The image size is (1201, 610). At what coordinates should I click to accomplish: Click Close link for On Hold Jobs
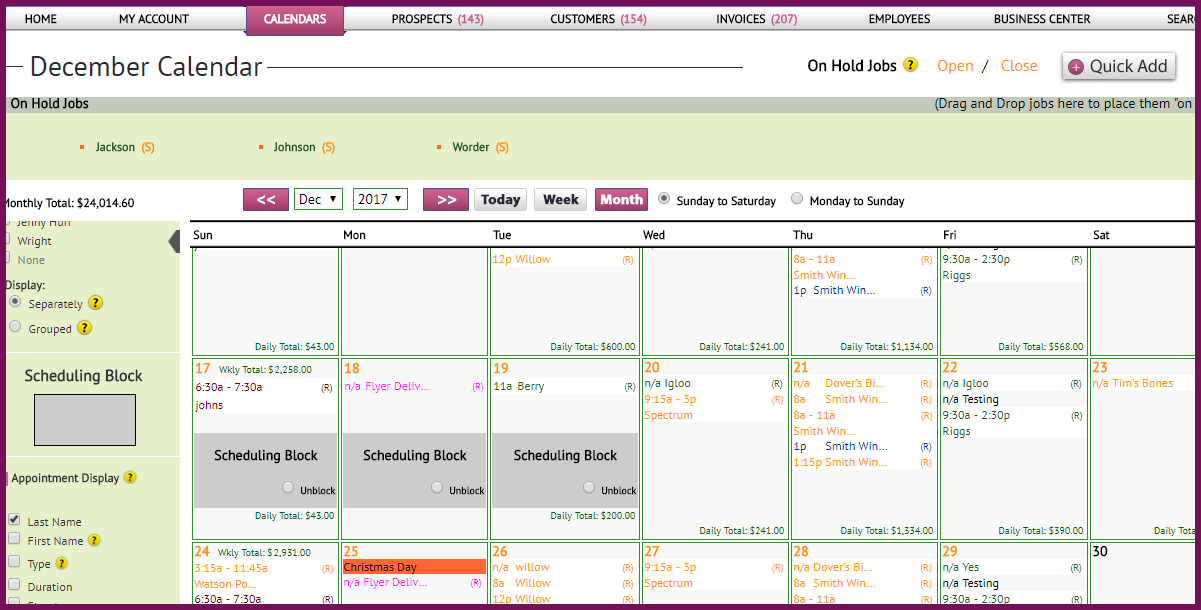point(1019,66)
